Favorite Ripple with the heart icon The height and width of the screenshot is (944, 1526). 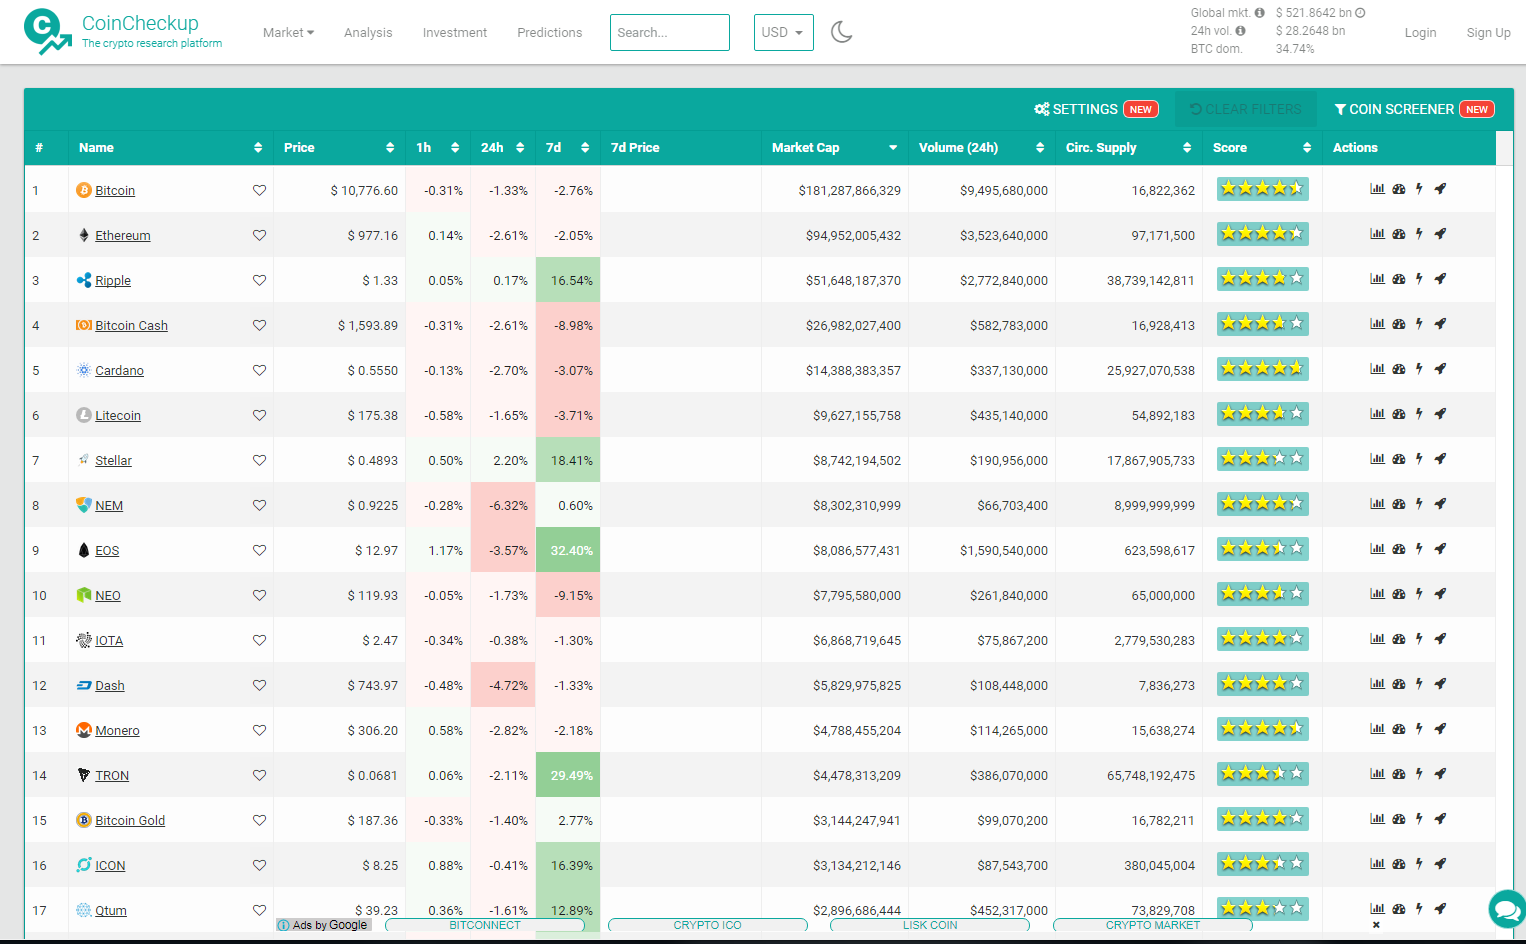259,280
